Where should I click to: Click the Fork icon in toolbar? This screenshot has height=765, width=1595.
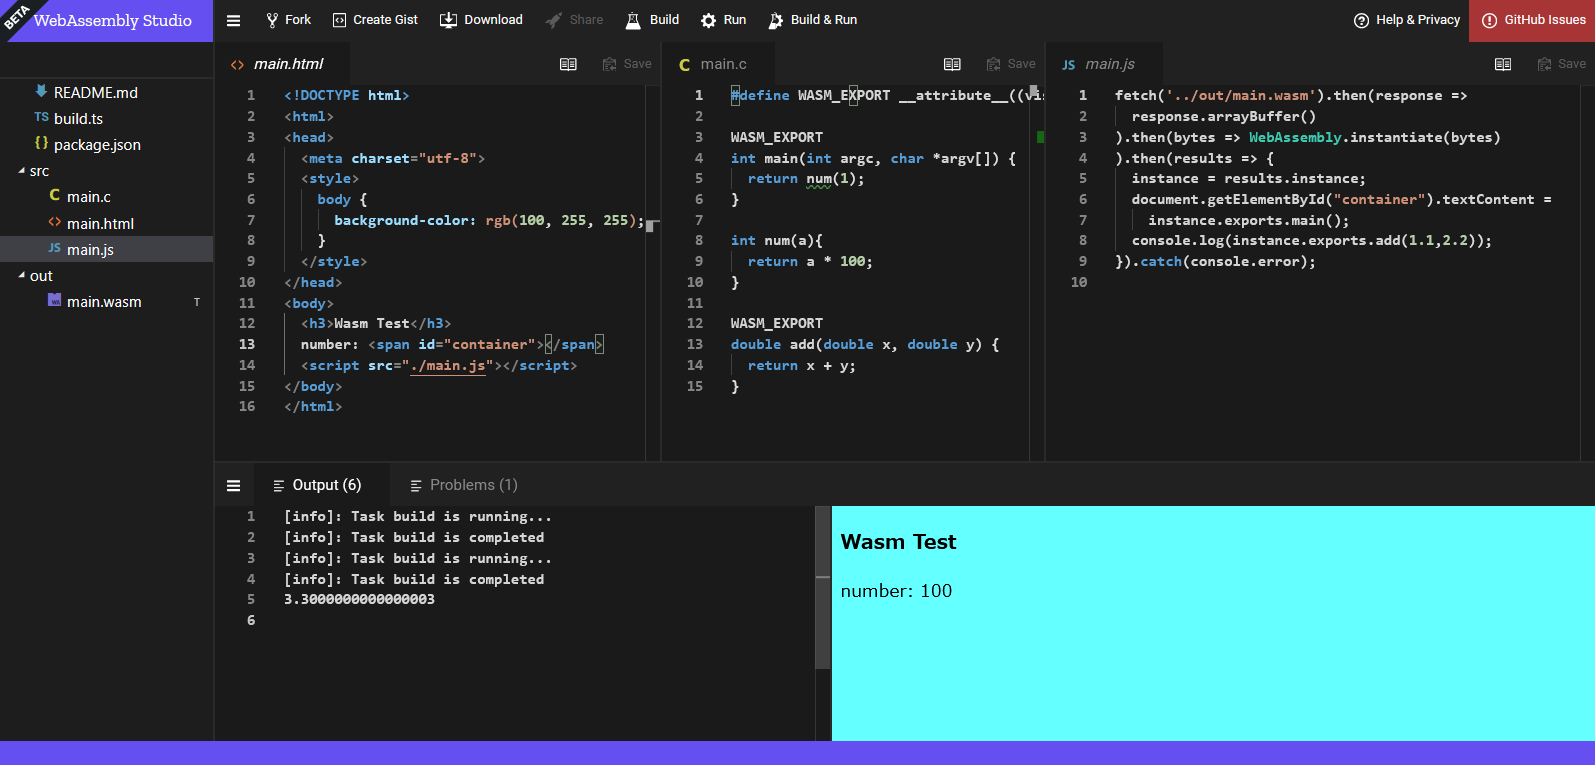click(272, 20)
